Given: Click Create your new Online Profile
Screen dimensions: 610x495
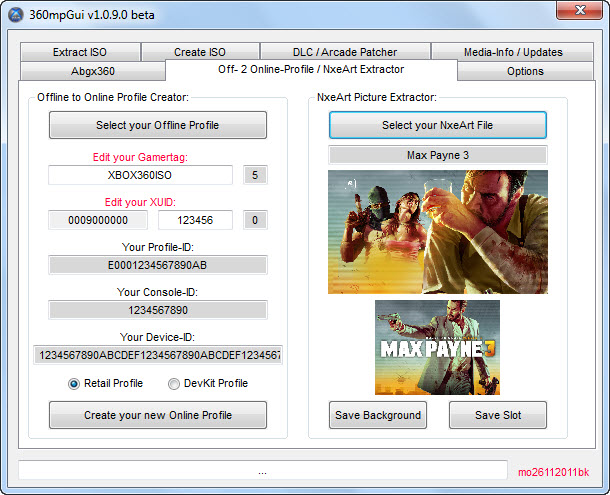Looking at the screenshot, I should 158,415.
